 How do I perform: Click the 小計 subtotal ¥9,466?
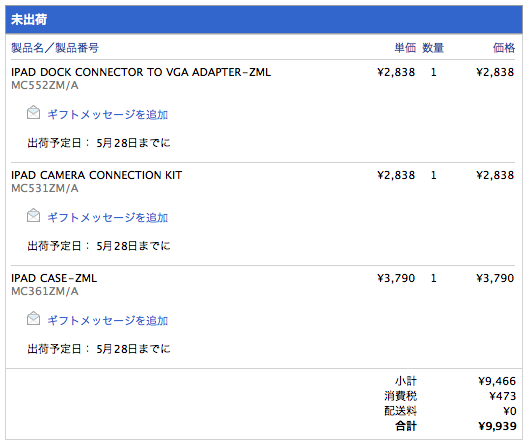click(x=497, y=381)
